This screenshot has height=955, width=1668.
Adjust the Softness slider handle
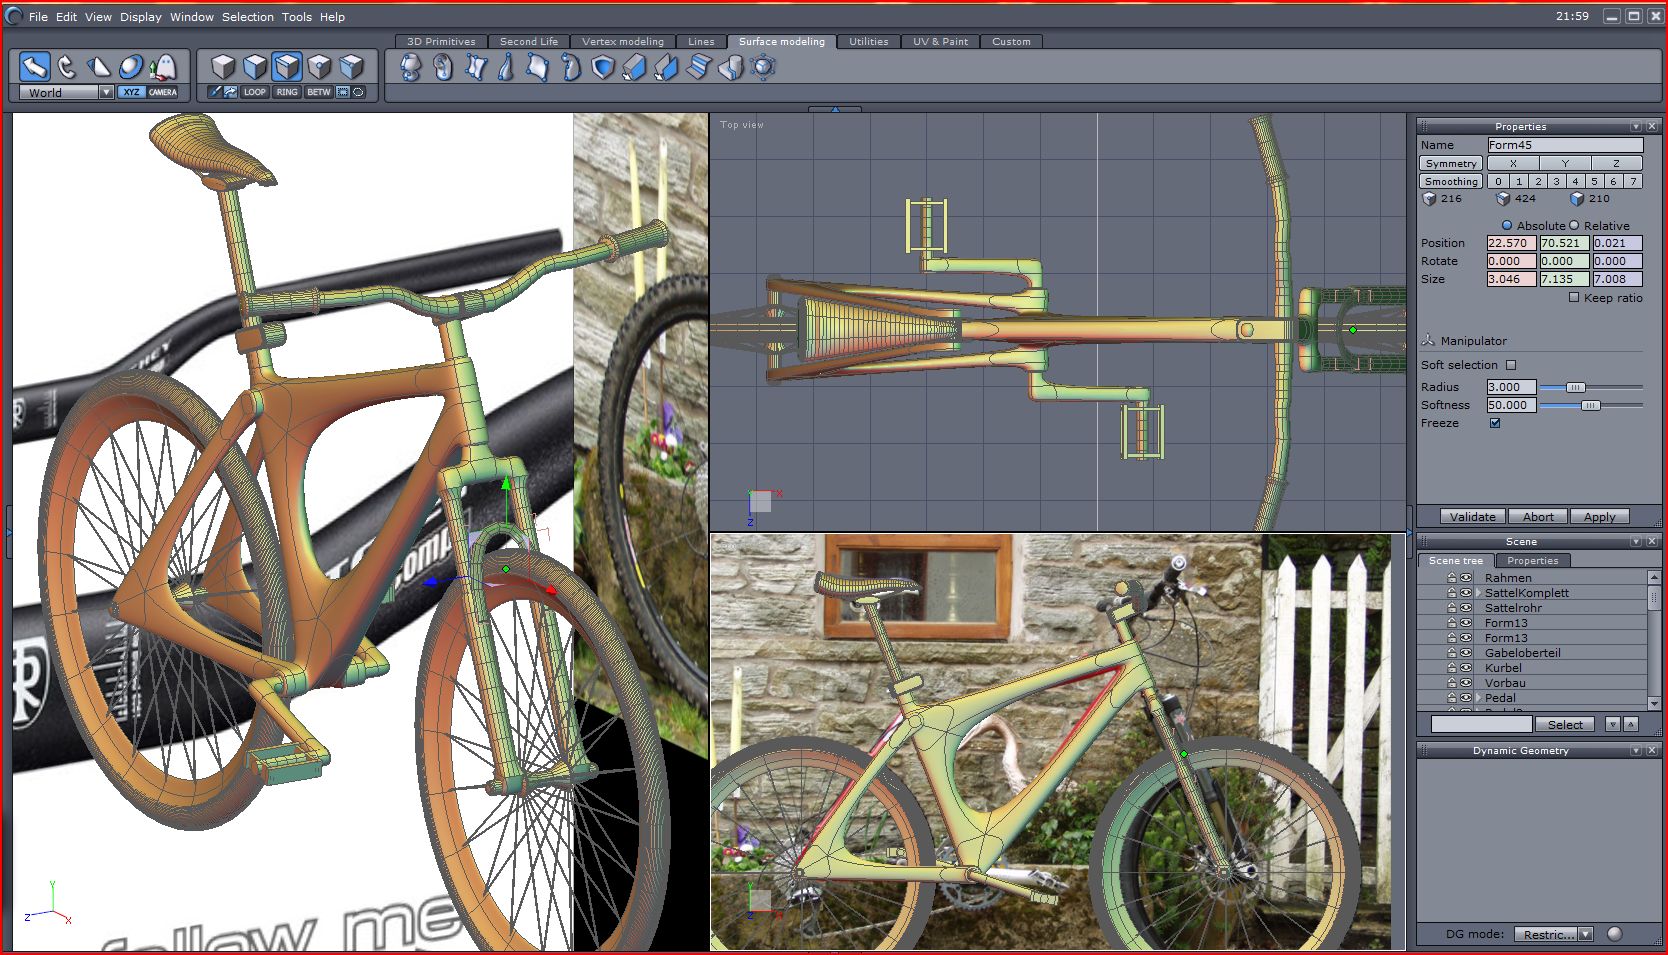pos(1590,405)
